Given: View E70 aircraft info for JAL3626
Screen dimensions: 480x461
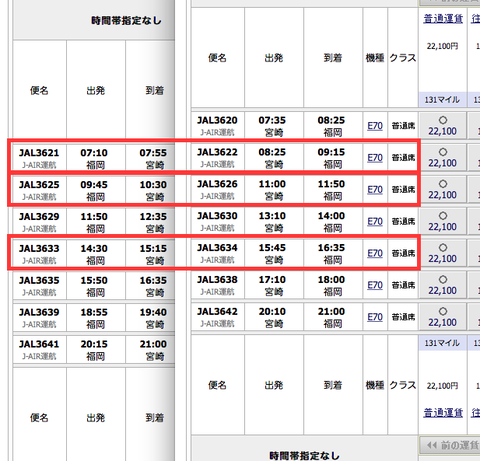Looking at the screenshot, I should [375, 189].
